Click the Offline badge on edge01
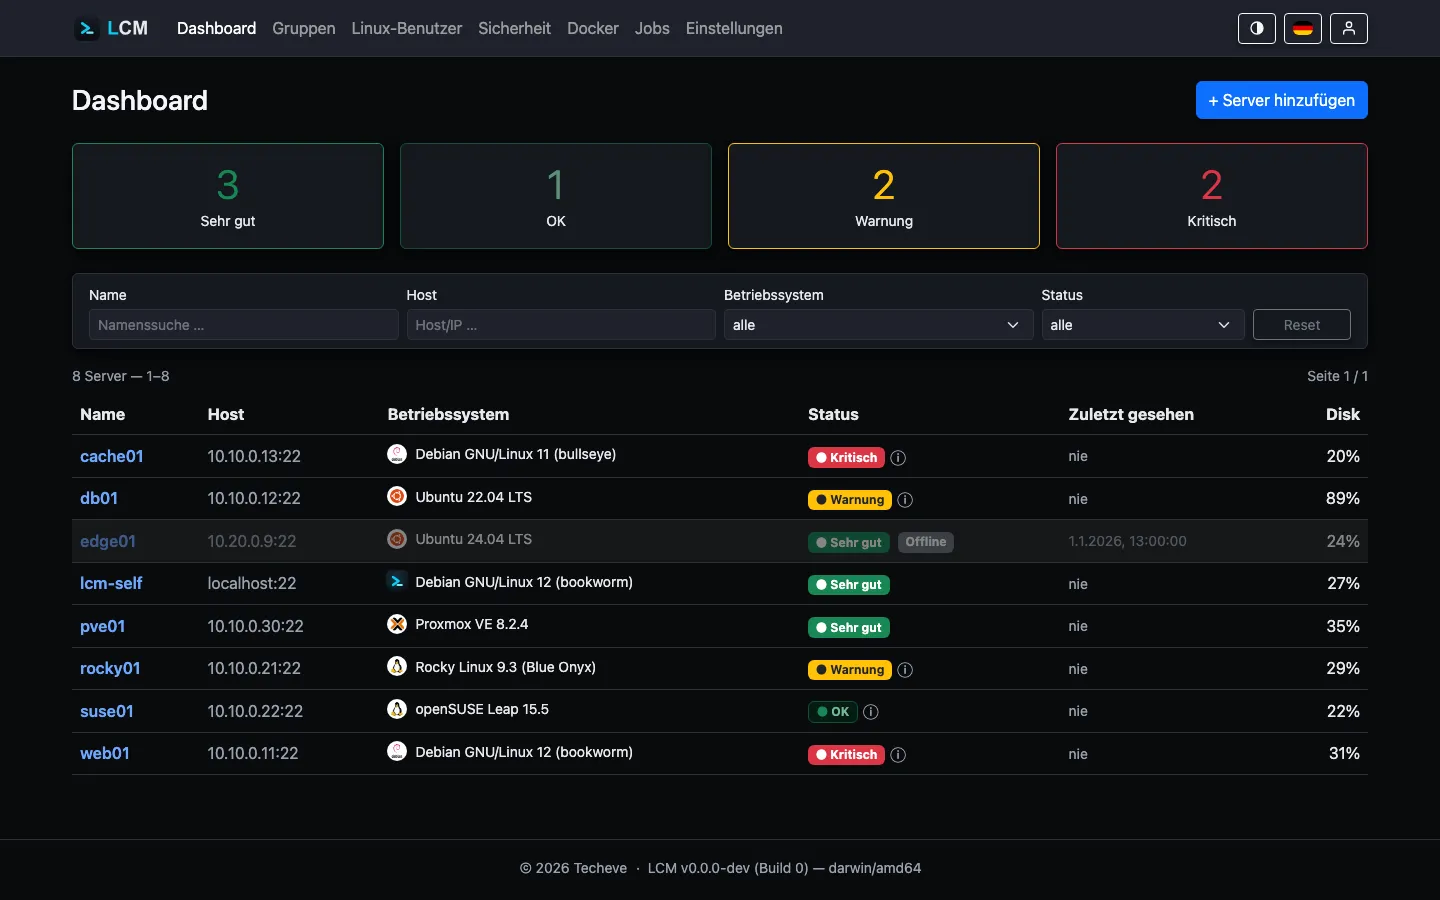 pos(926,542)
